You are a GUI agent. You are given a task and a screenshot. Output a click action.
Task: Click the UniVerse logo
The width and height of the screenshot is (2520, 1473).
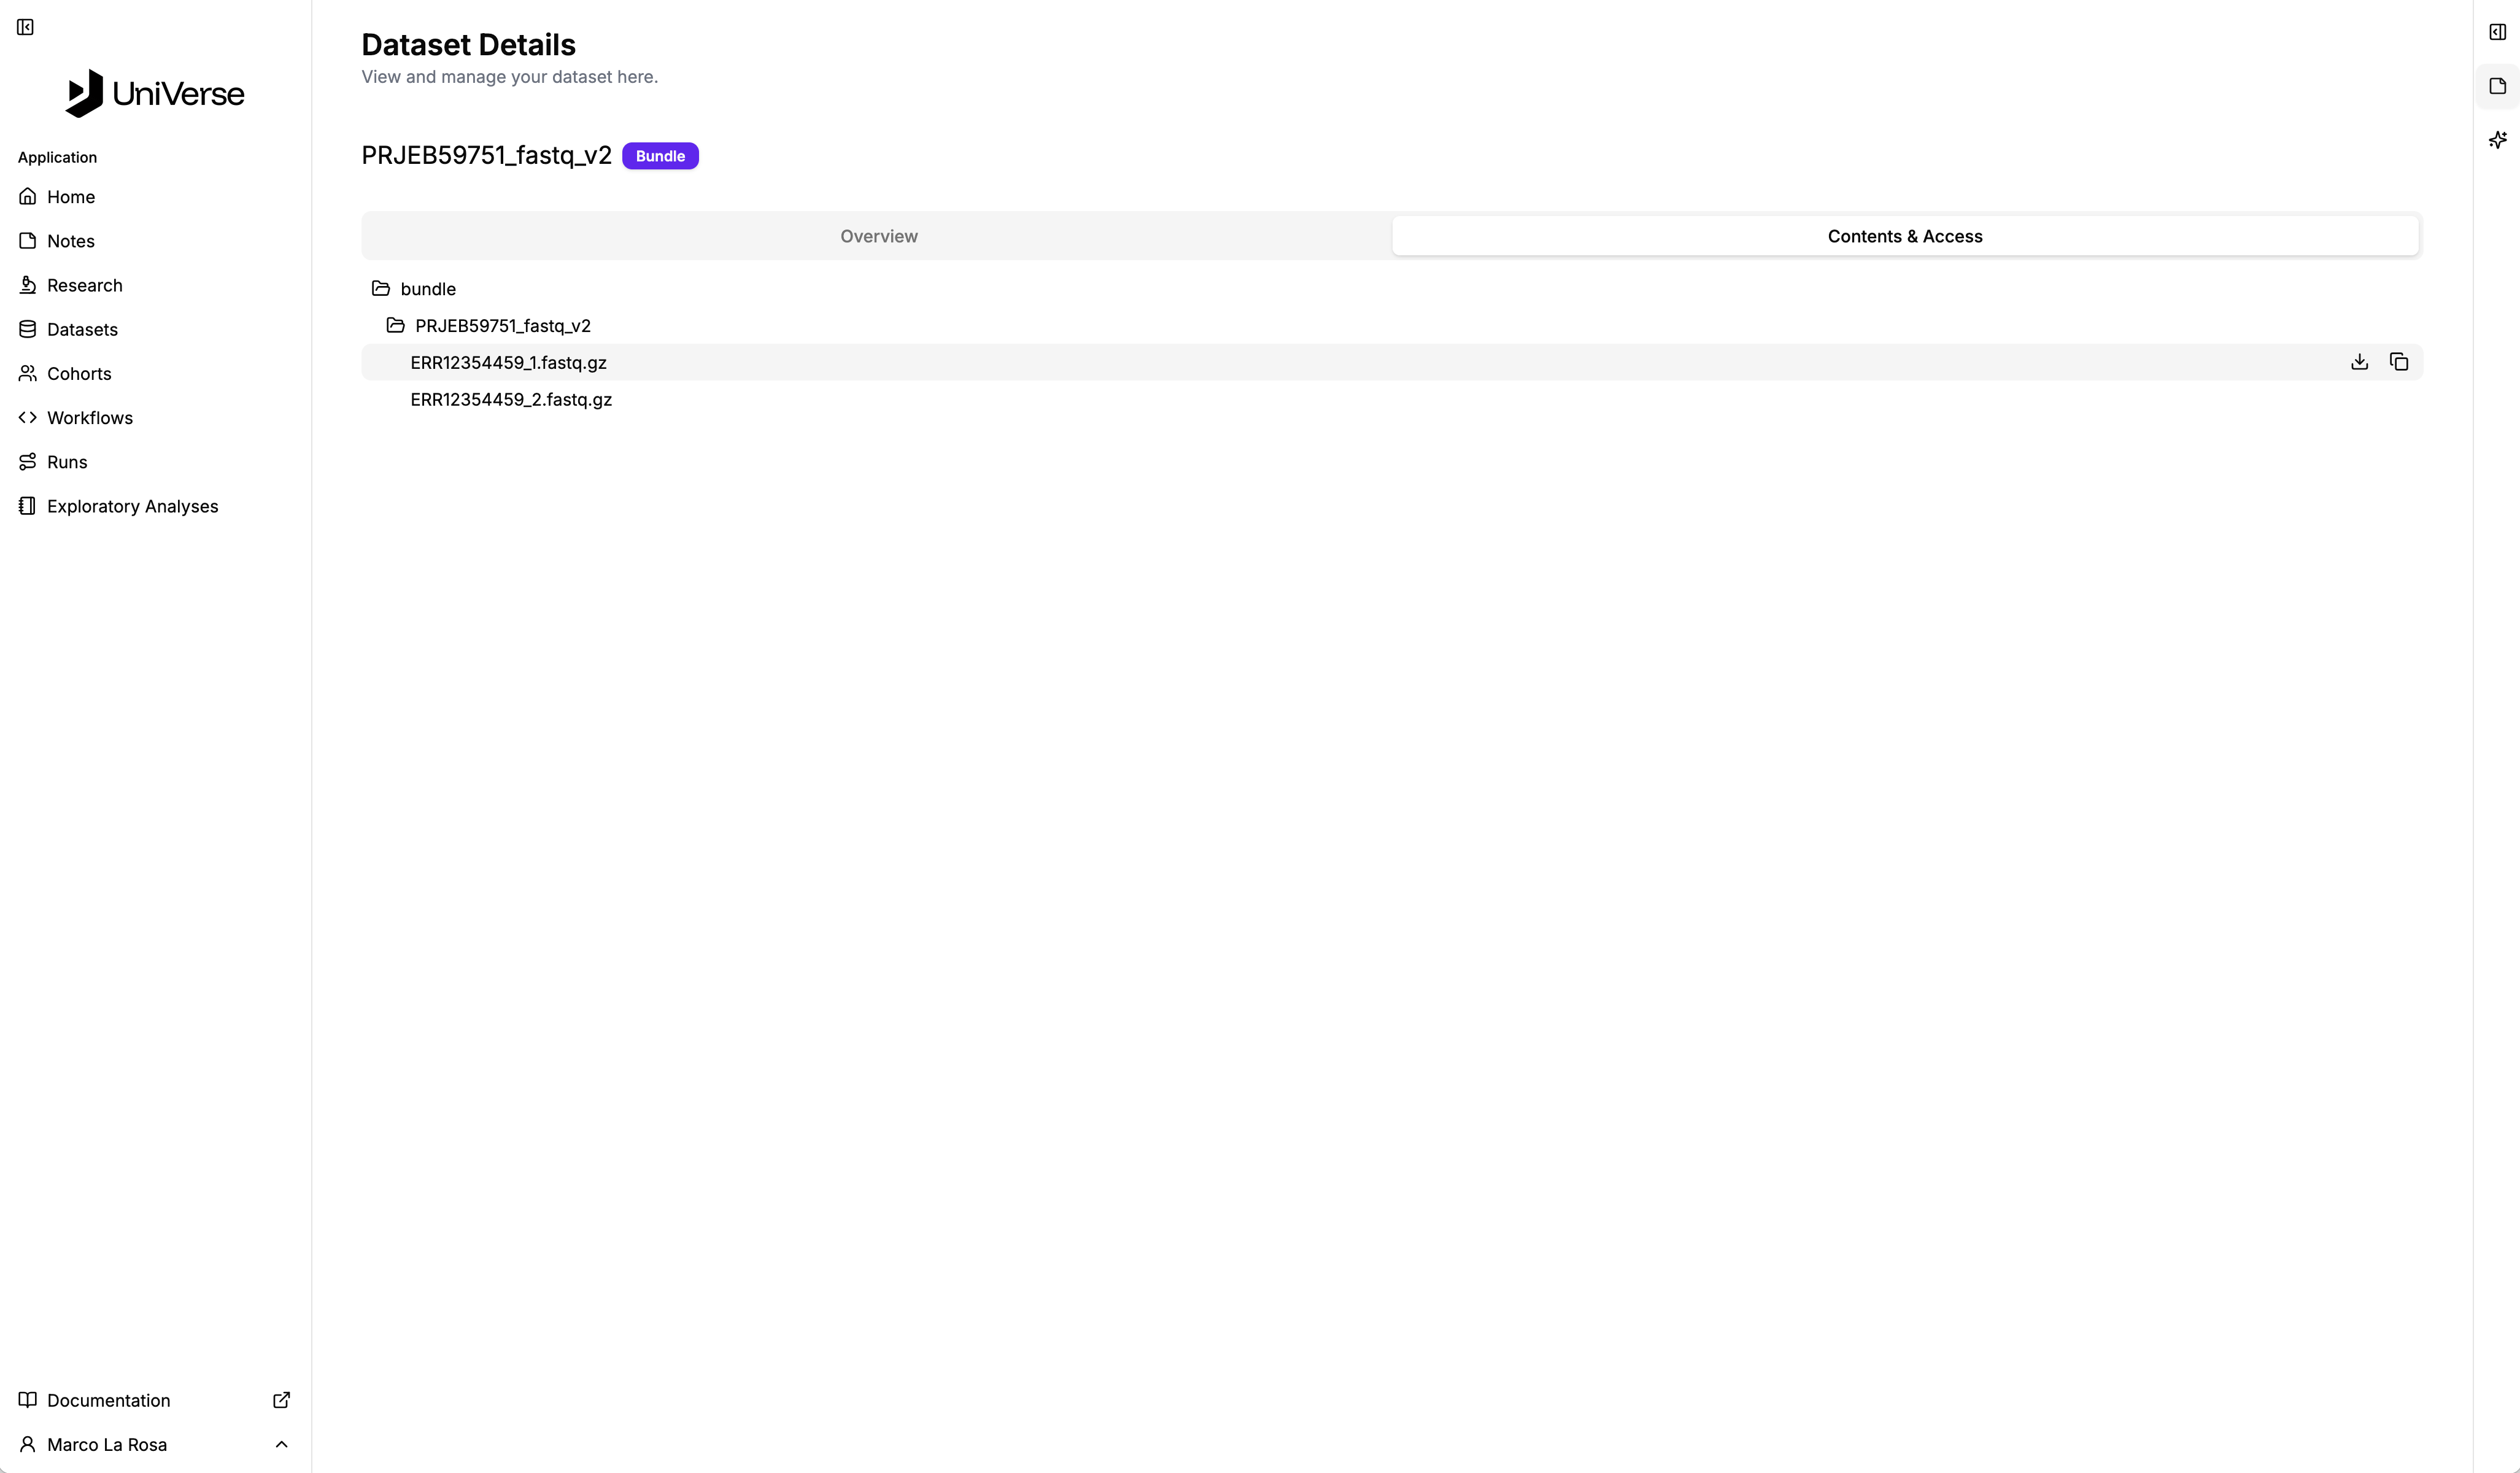(155, 93)
